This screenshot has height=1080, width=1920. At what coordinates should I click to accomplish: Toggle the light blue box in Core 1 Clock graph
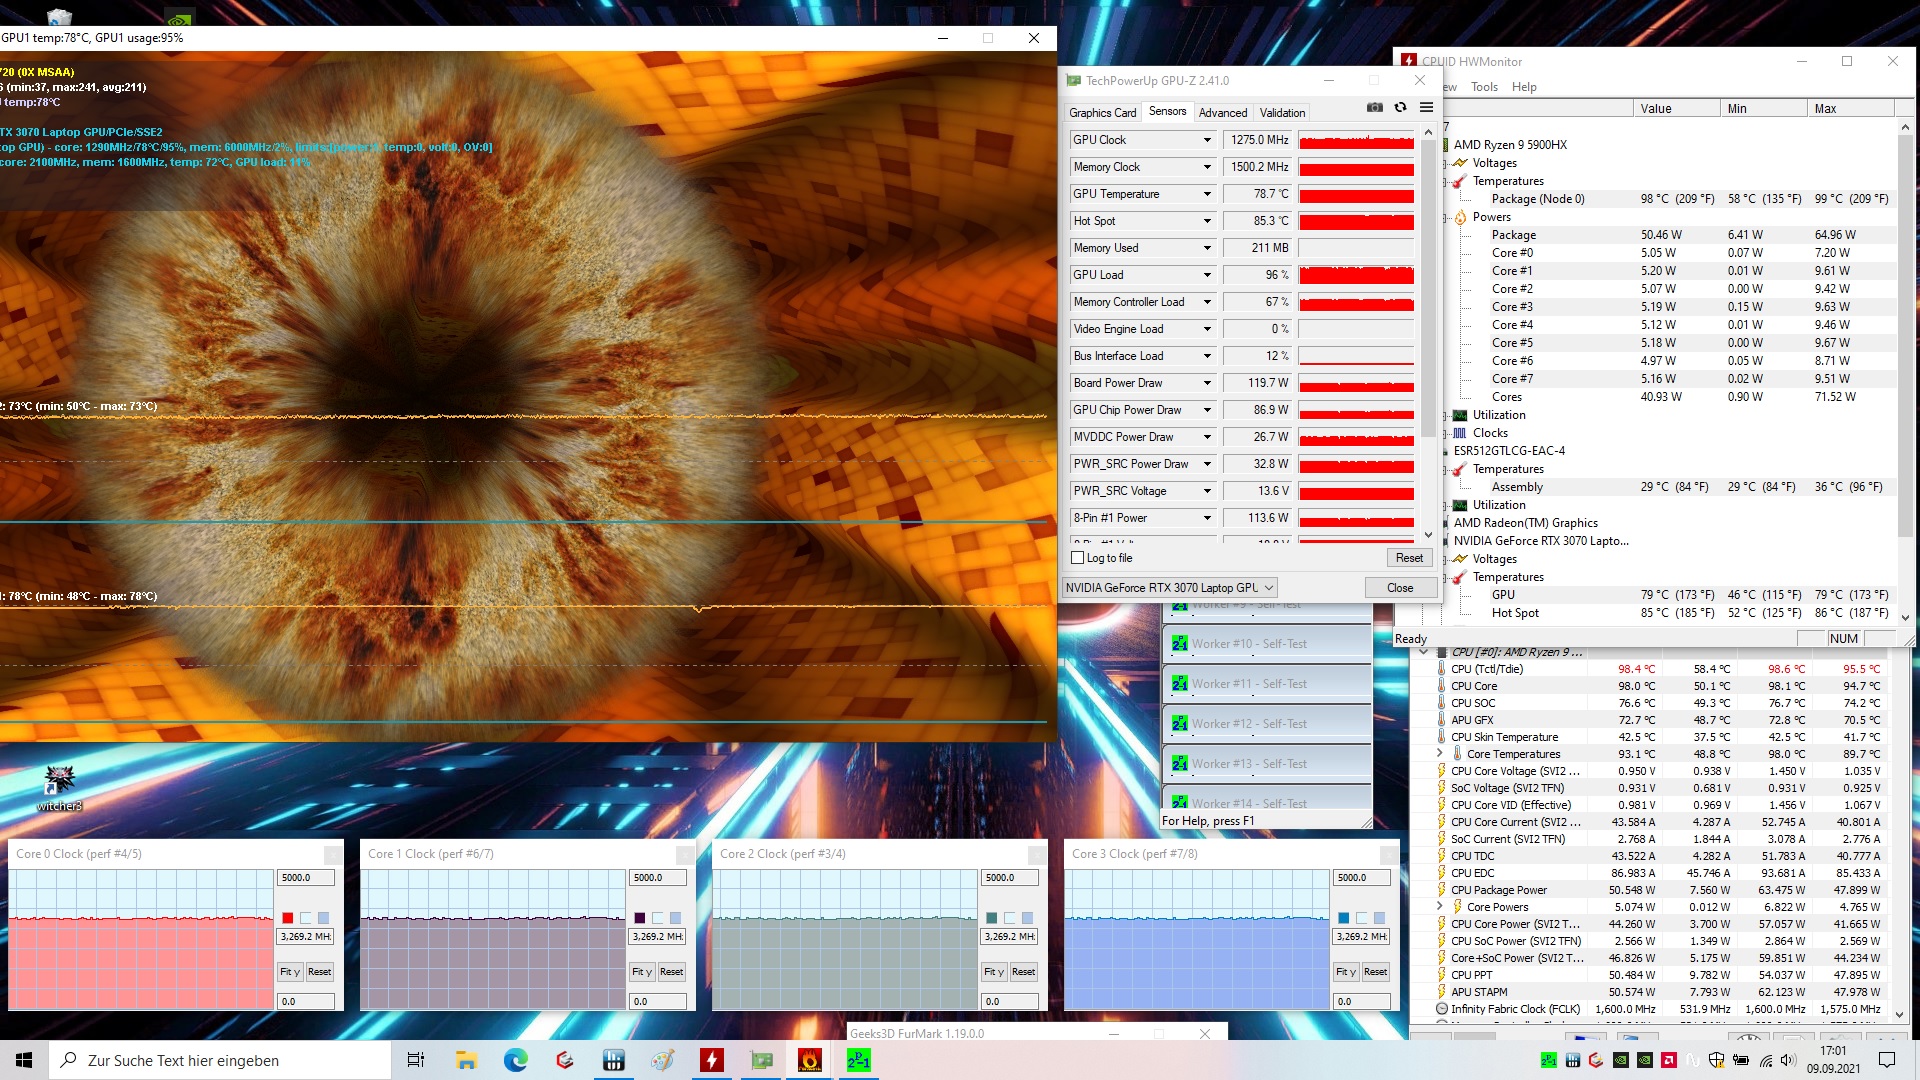tap(676, 918)
